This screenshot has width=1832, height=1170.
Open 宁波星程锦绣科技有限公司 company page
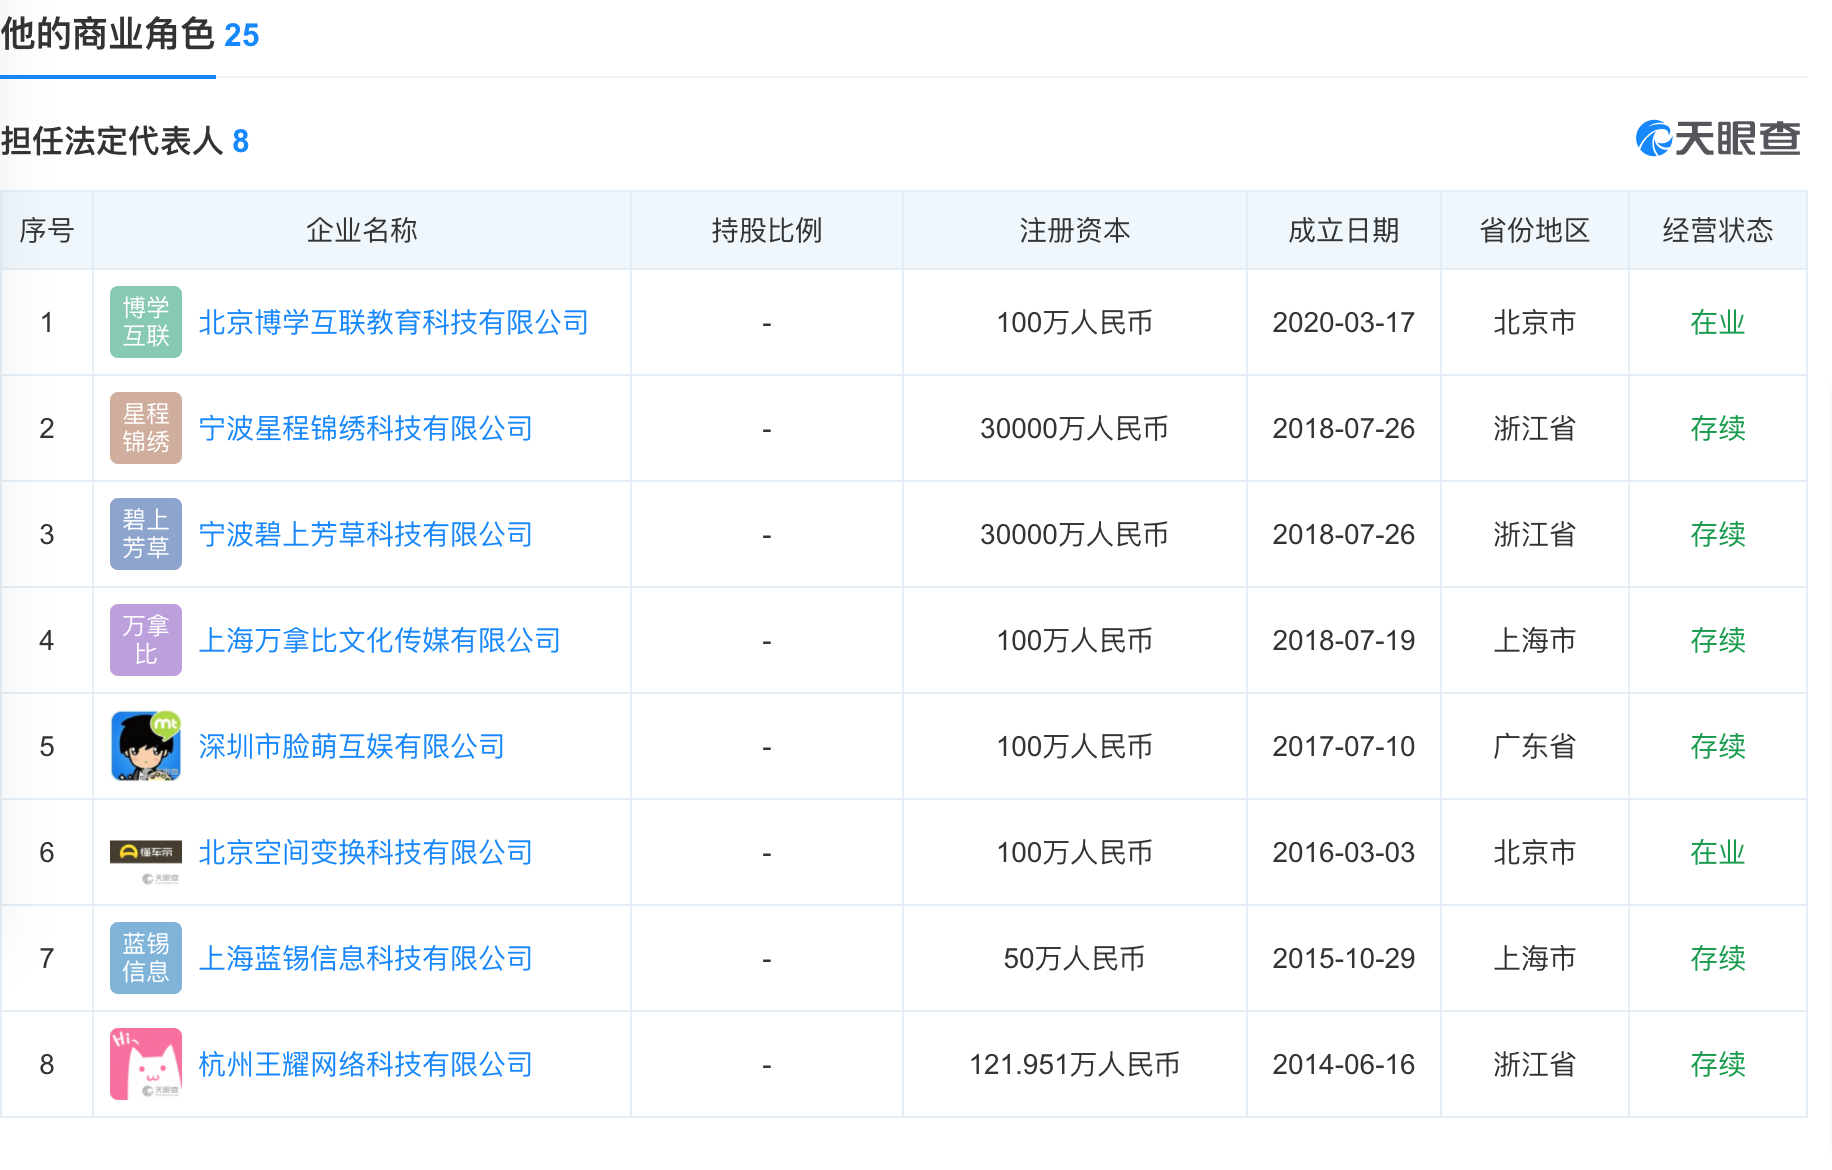click(365, 429)
